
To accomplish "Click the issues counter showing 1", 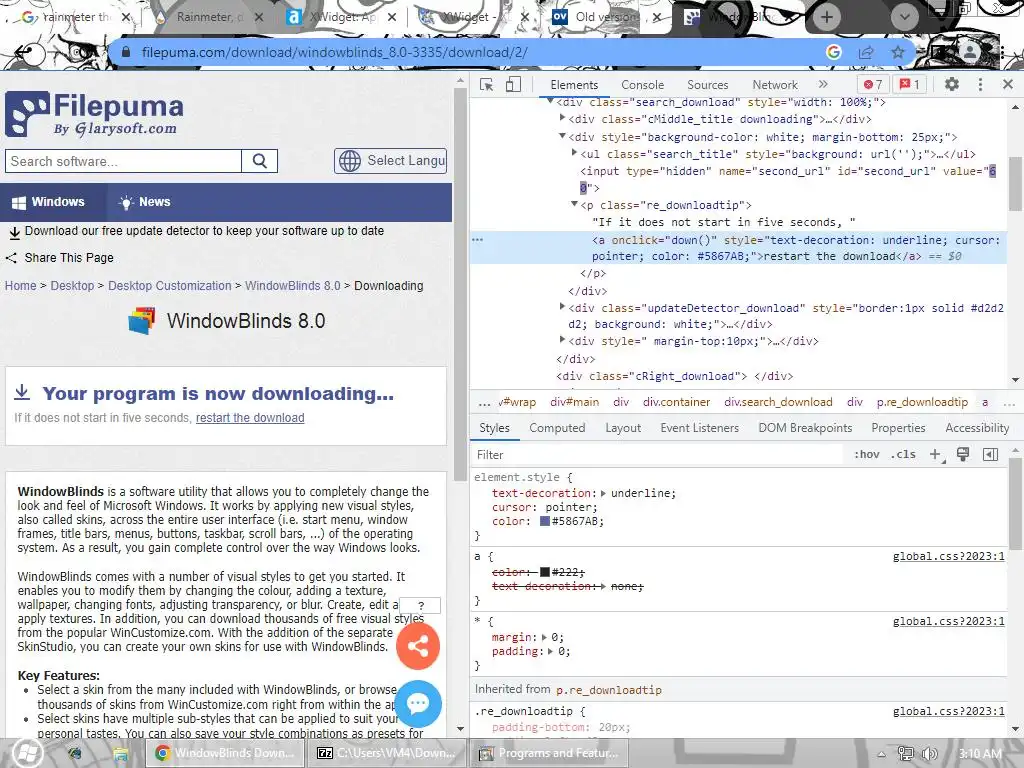I will pyautogui.click(x=910, y=84).
